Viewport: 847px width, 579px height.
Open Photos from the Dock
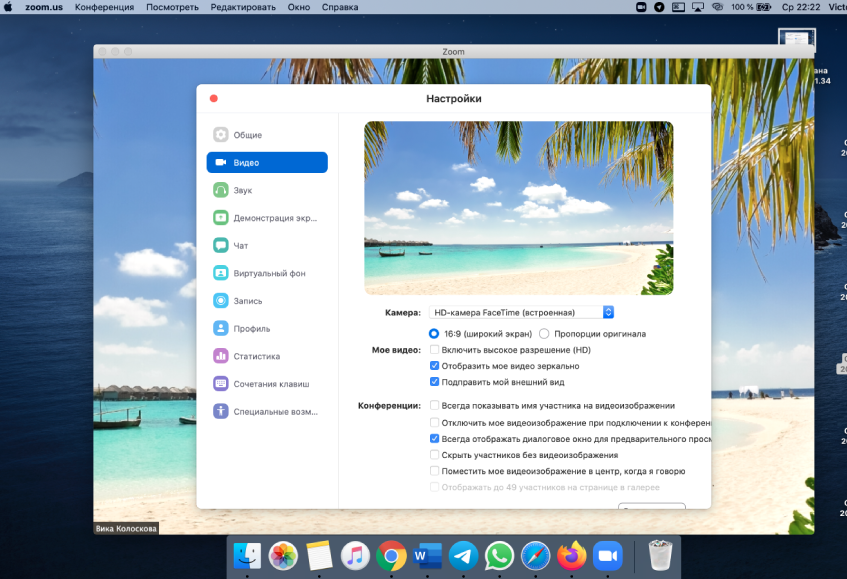point(283,555)
